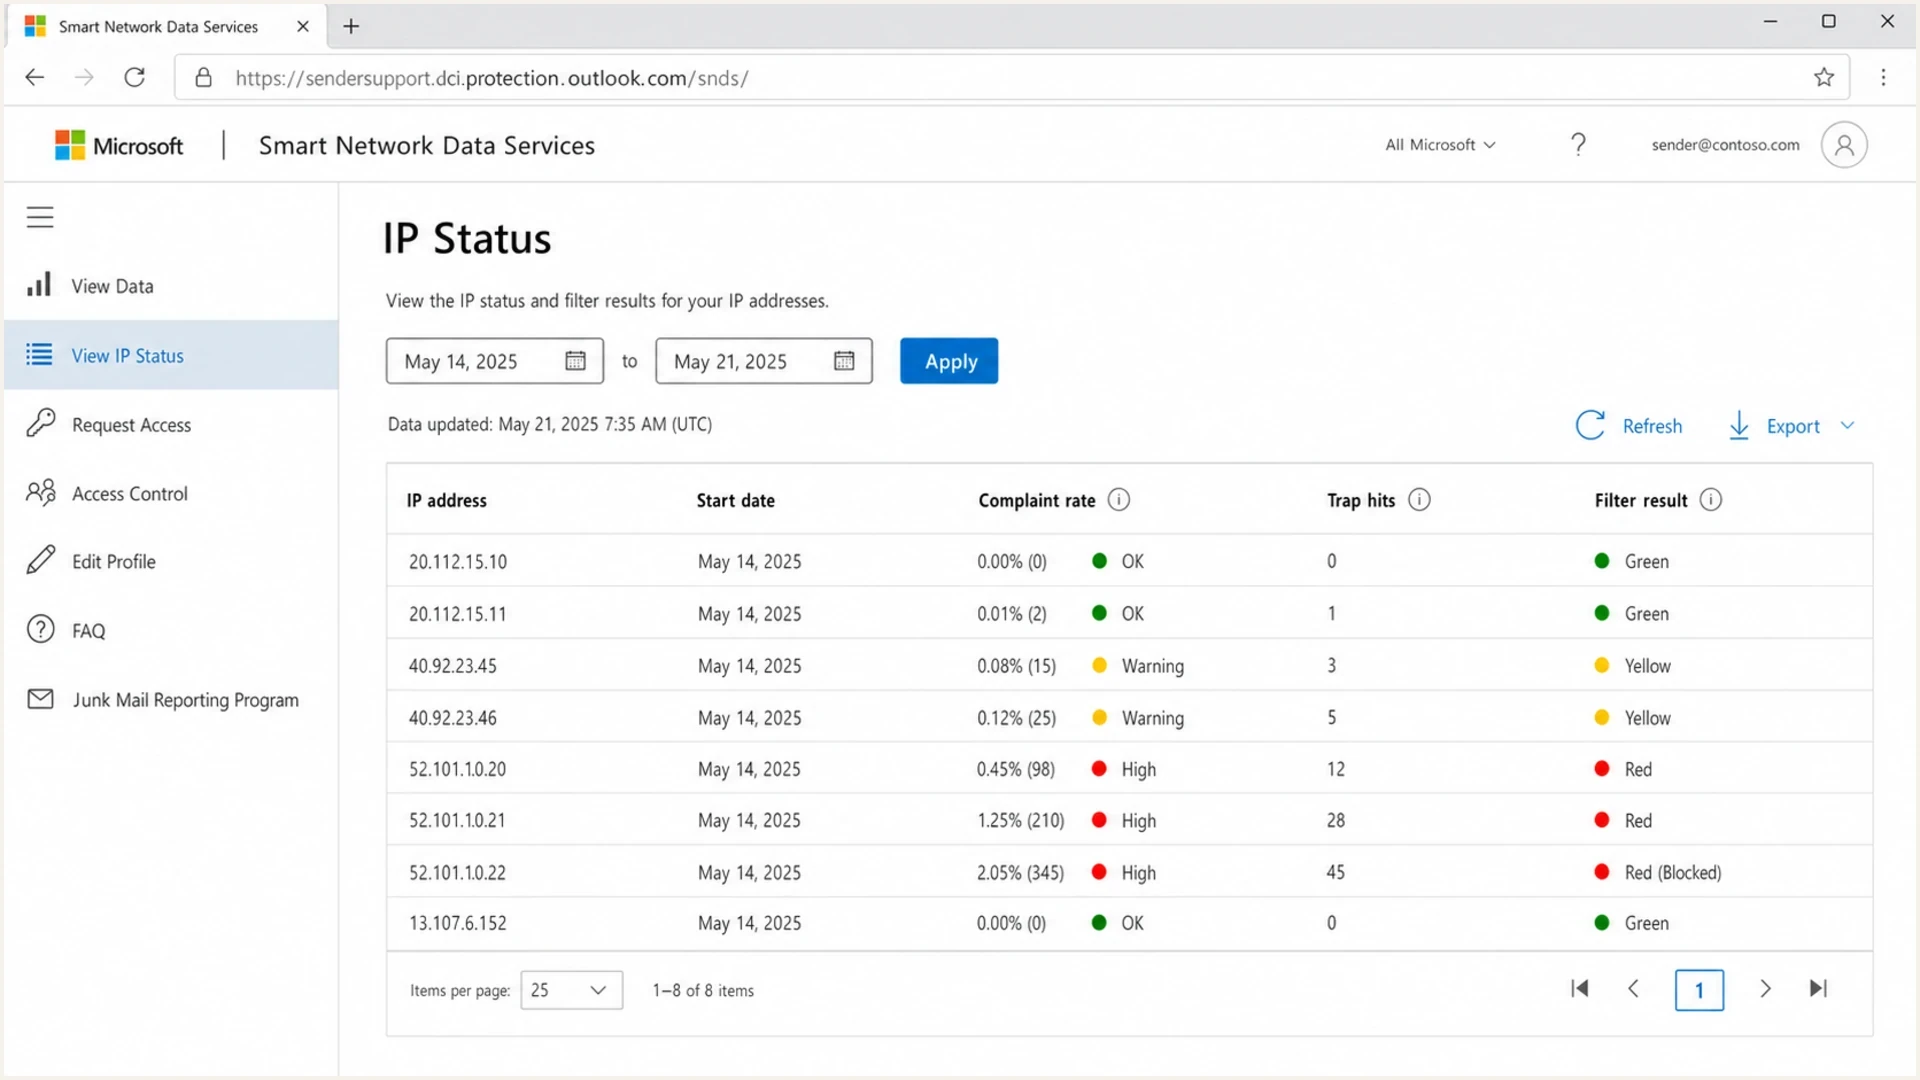
Task: Click the Filter result column header
Action: click(x=1641, y=500)
